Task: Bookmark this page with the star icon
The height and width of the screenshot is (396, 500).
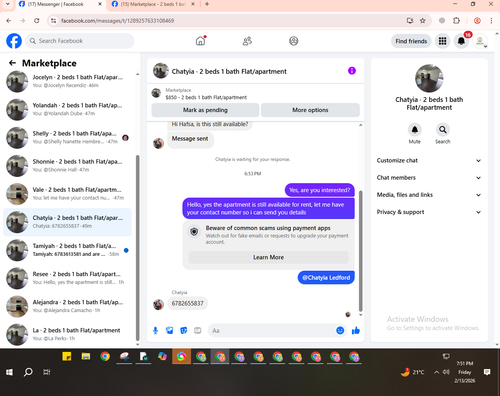Action: point(423,21)
